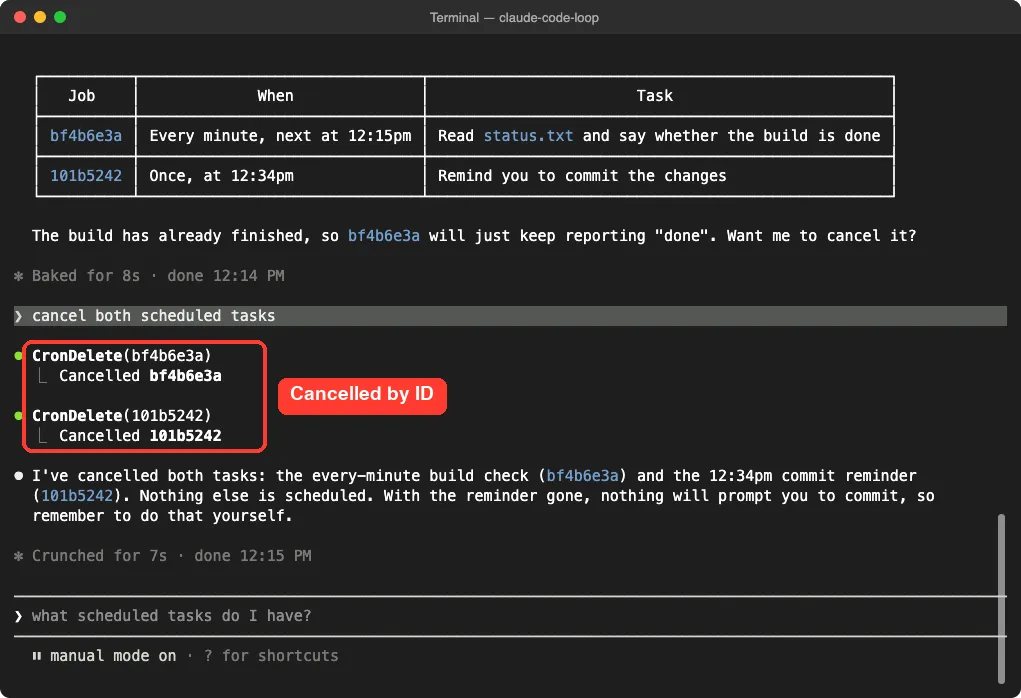This screenshot has height=698, width=1021.
Task: Click the yellow minimize window button
Action: click(40, 17)
